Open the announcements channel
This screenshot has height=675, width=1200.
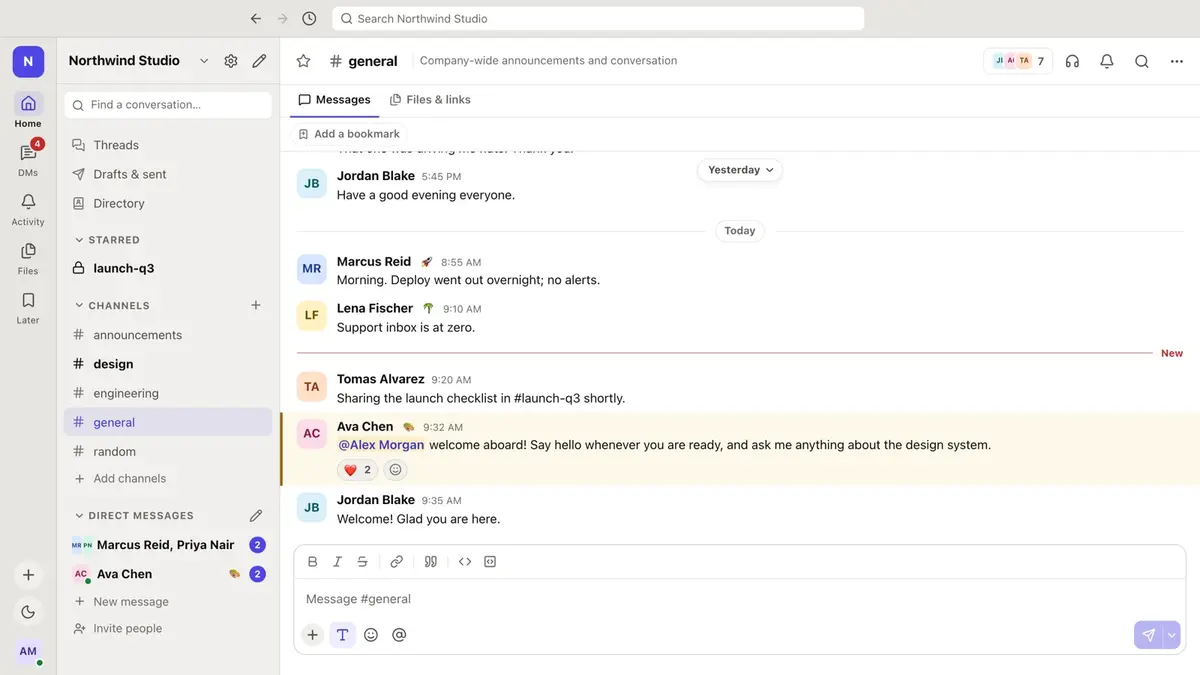click(168, 335)
